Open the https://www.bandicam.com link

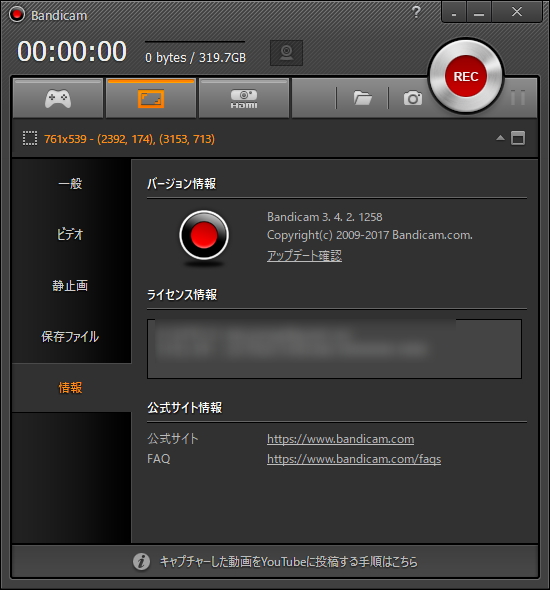[x=340, y=439]
